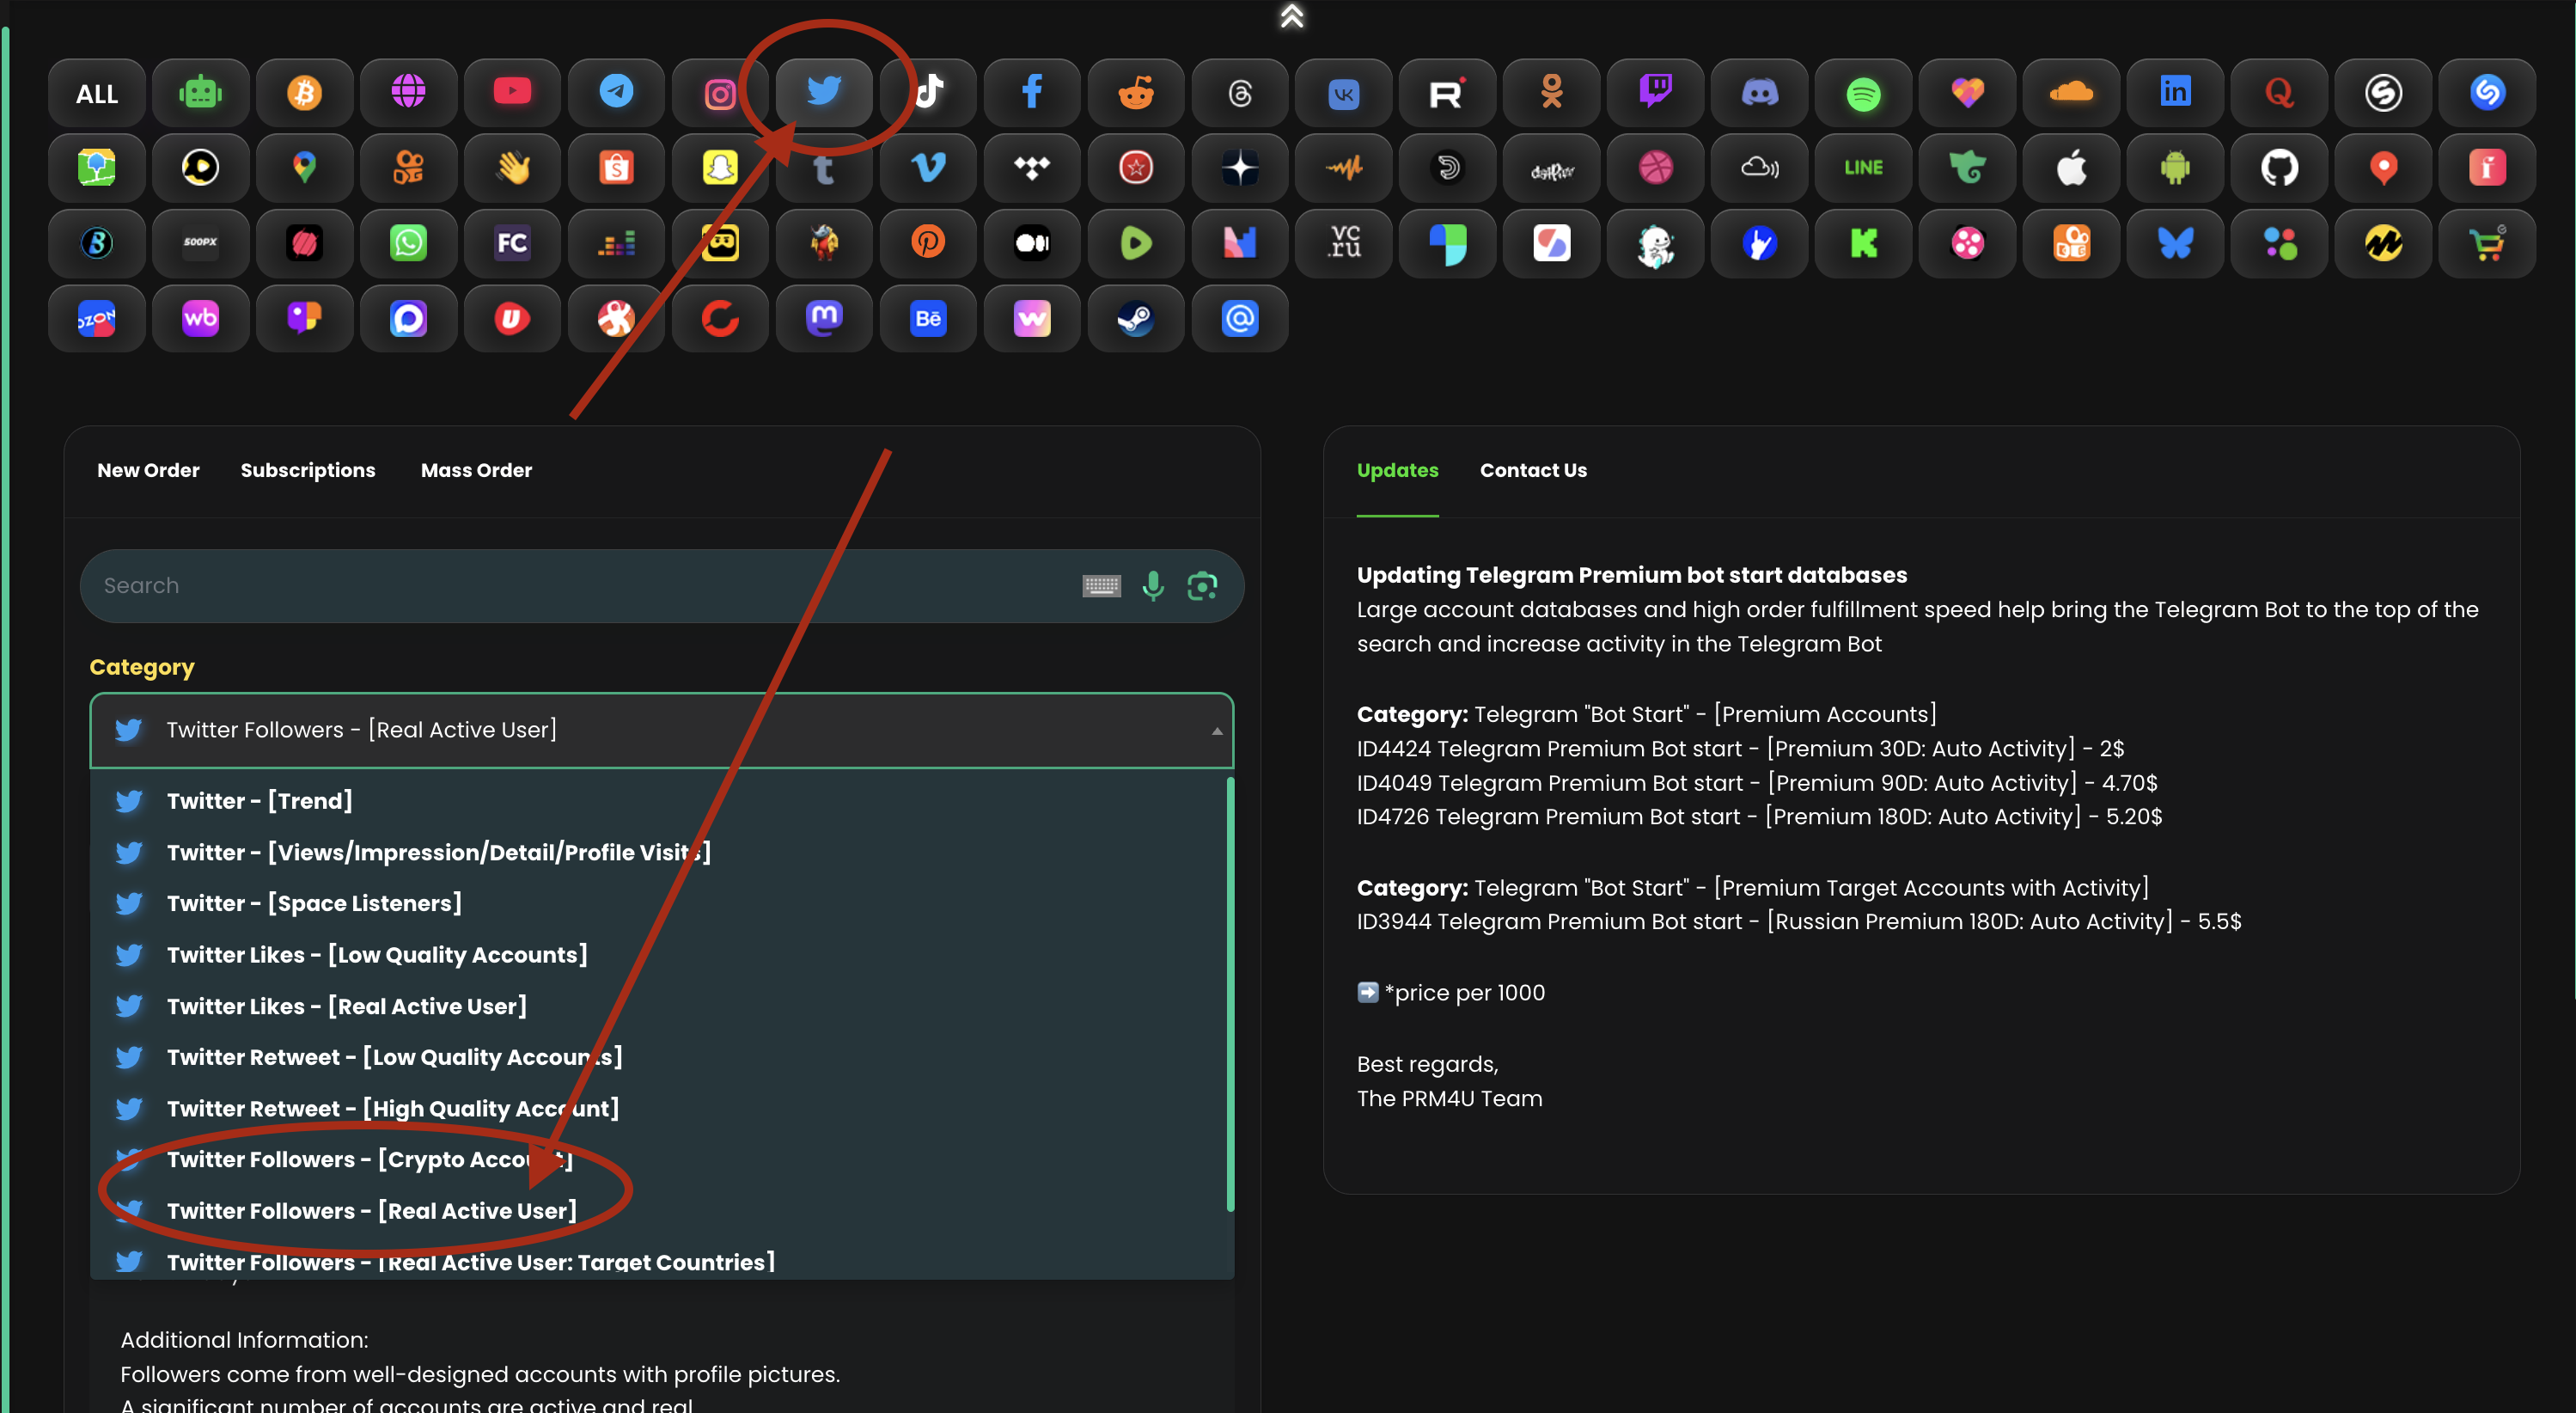The image size is (2576, 1413).
Task: Select the shopping cart service icon
Action: tap(2489, 243)
